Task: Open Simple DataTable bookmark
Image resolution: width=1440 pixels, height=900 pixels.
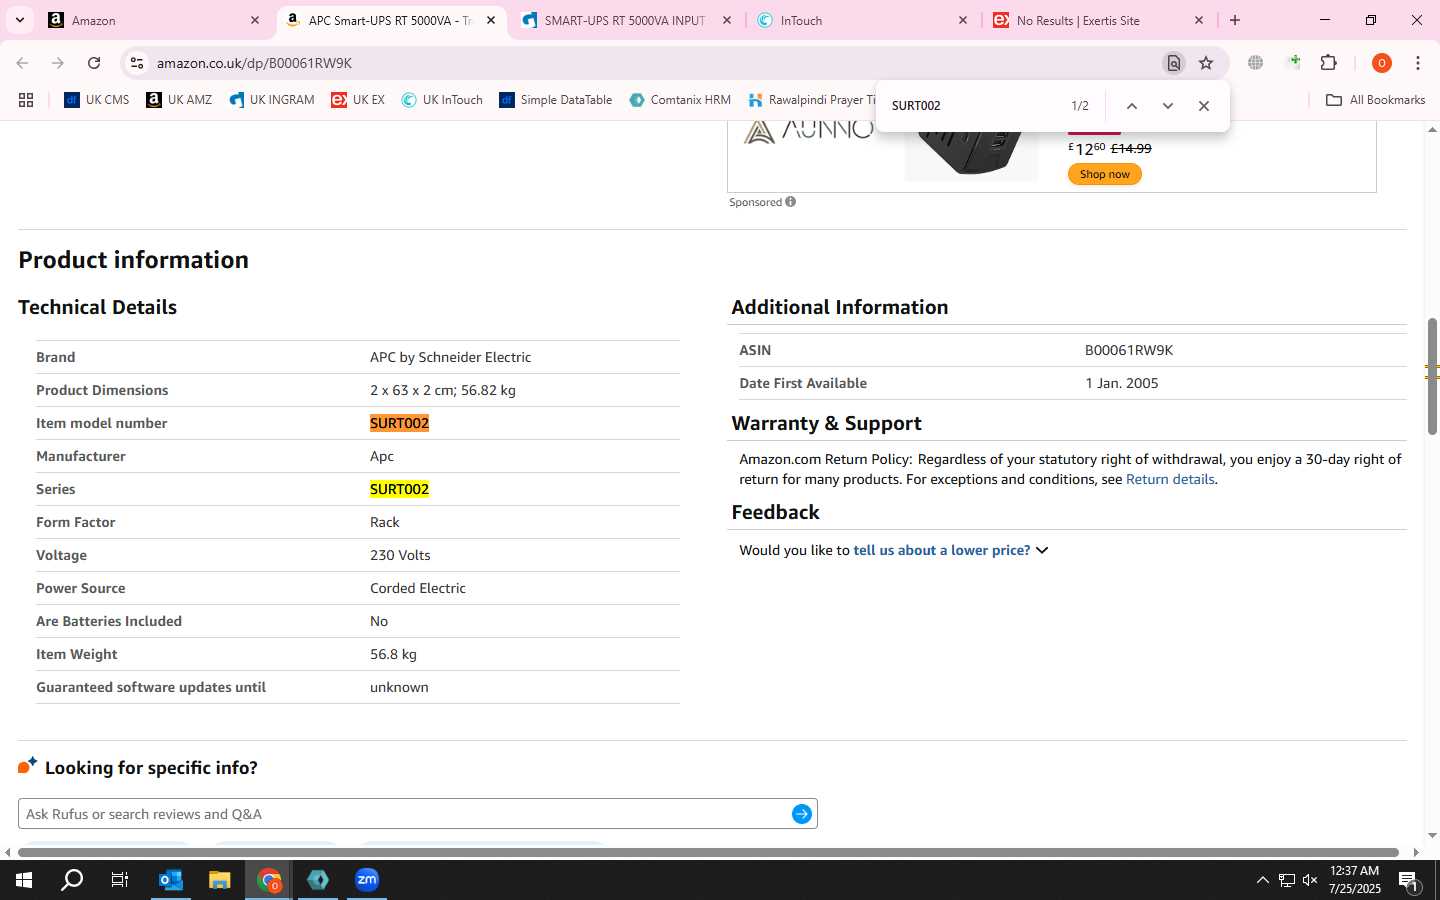Action: (556, 100)
